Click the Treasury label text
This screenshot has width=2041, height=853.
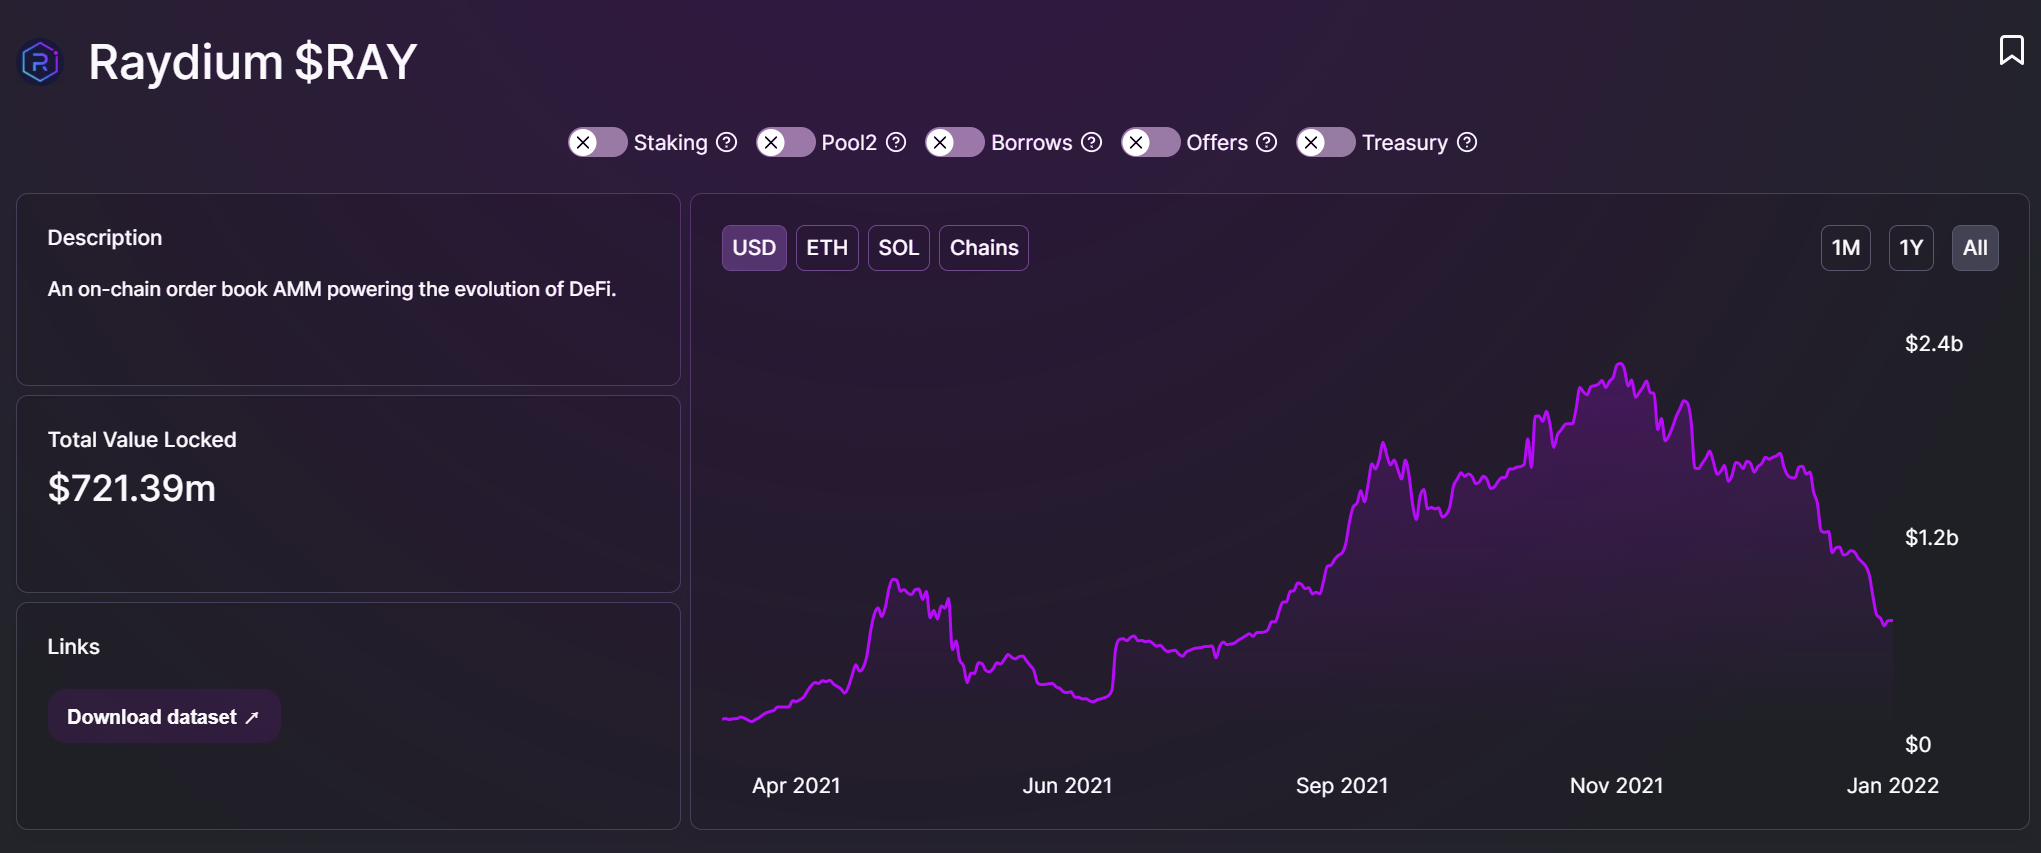(1404, 143)
